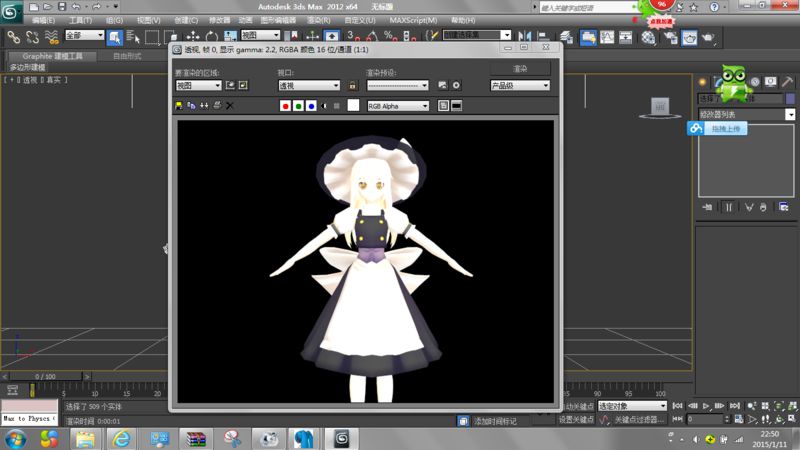Undo via the quick access toolbar arrow
Screen dimensions: 800x450
(76, 7)
